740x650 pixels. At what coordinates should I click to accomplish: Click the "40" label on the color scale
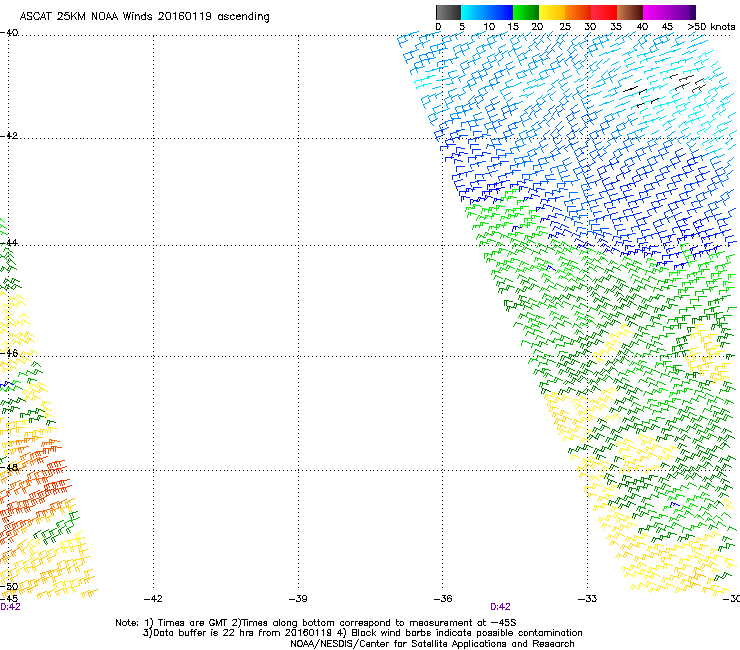(642, 27)
